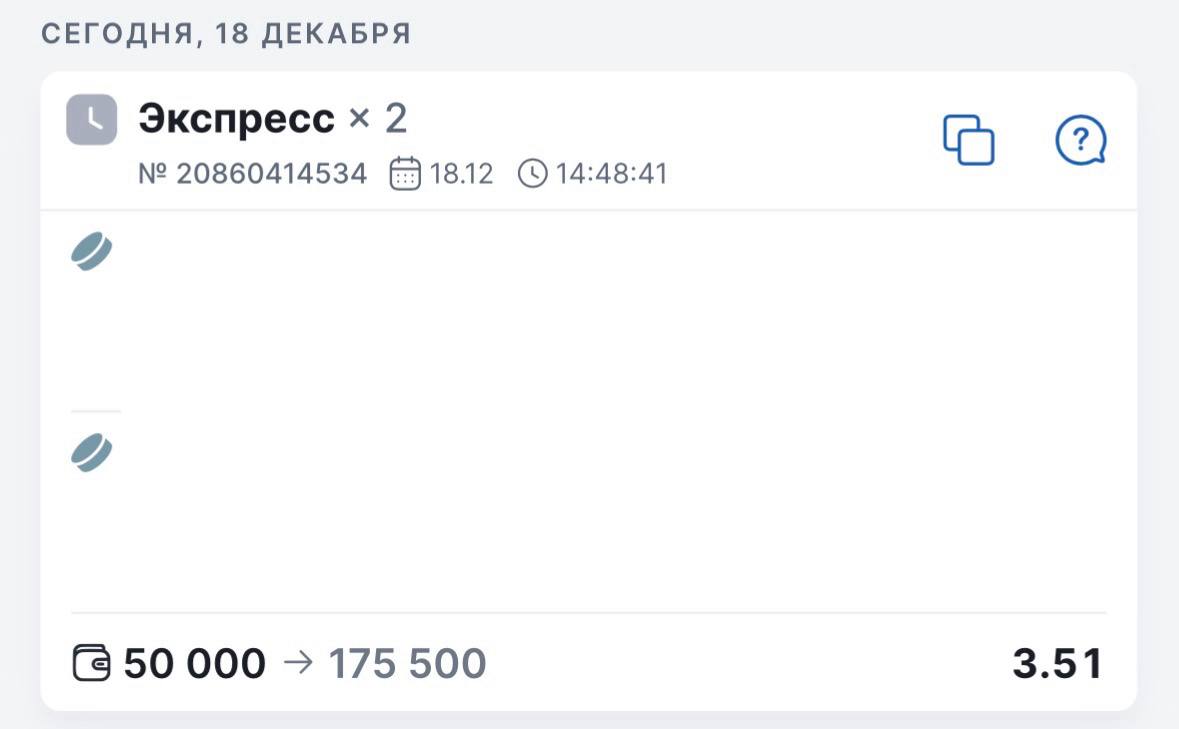The image size is (1179, 729).
Task: Select the first hockey puck icon
Action: point(91,251)
